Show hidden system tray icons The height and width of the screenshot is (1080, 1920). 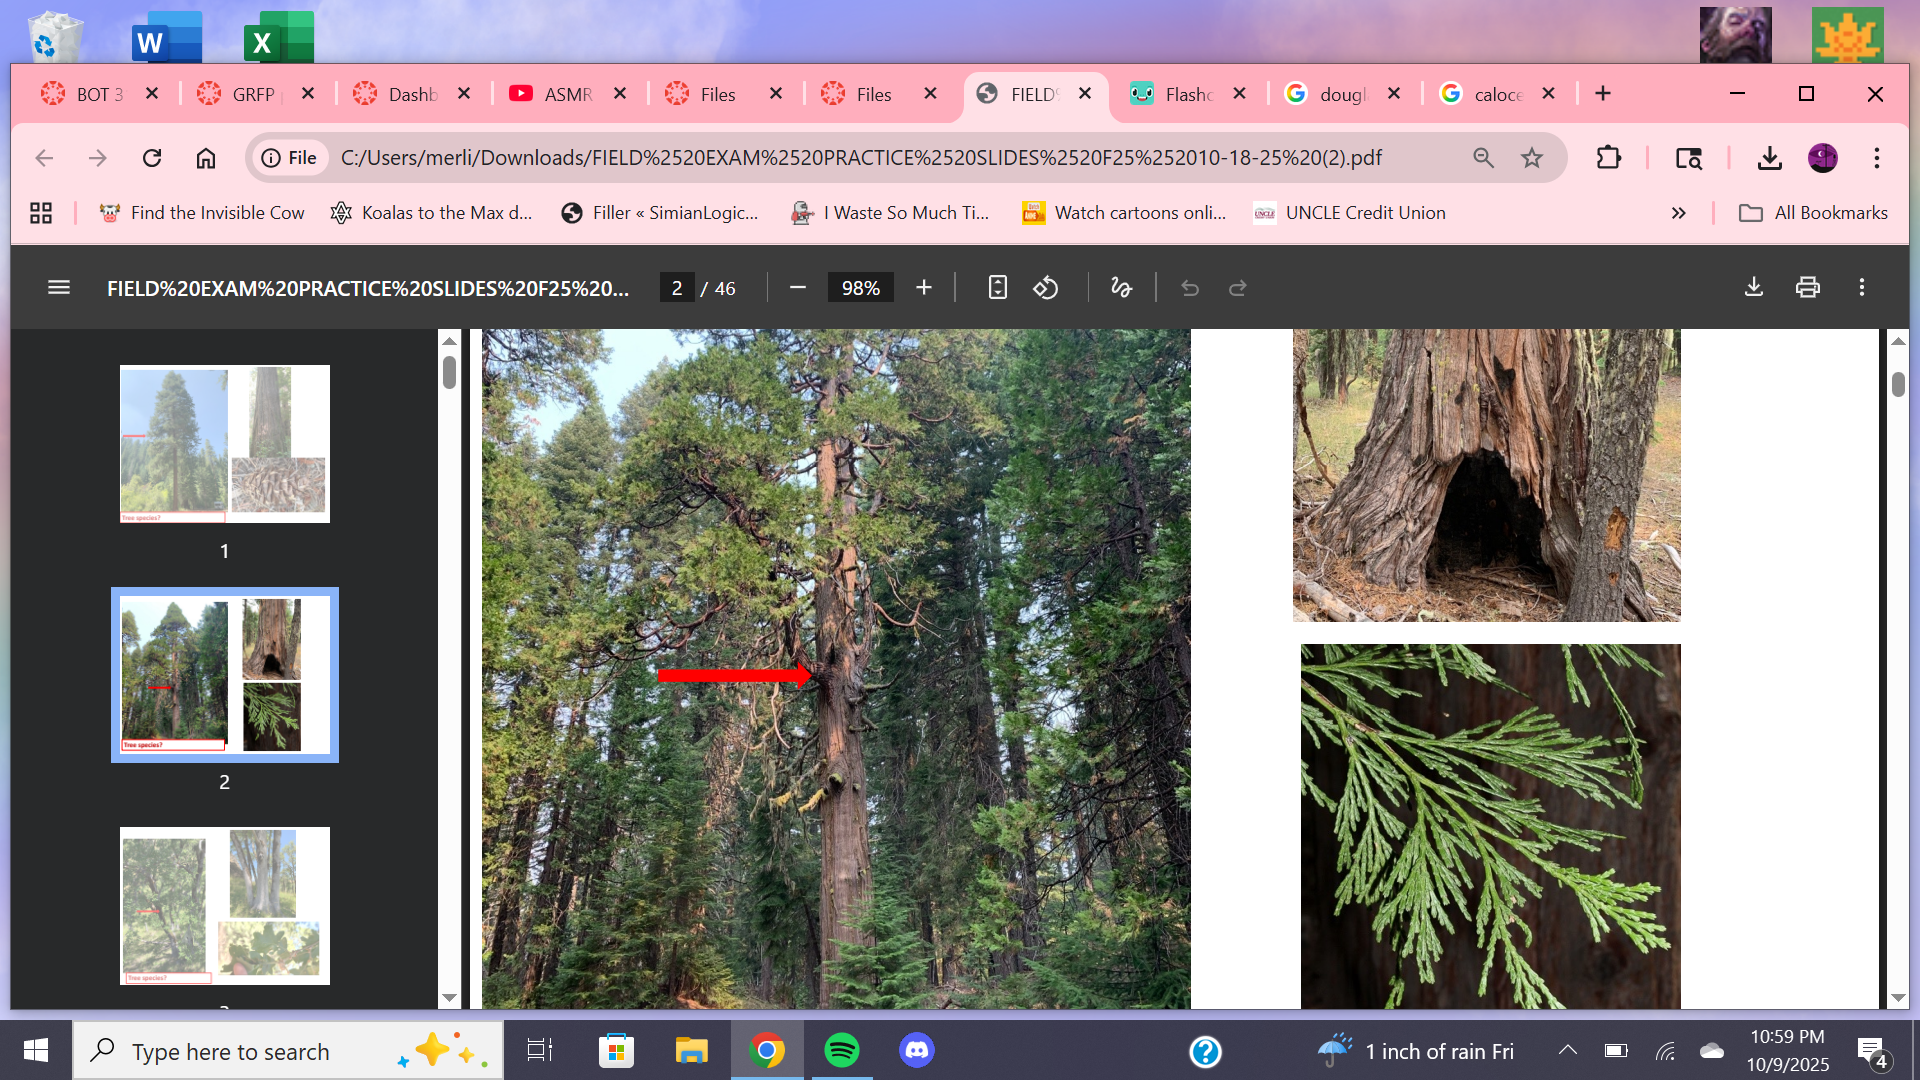1567,1050
